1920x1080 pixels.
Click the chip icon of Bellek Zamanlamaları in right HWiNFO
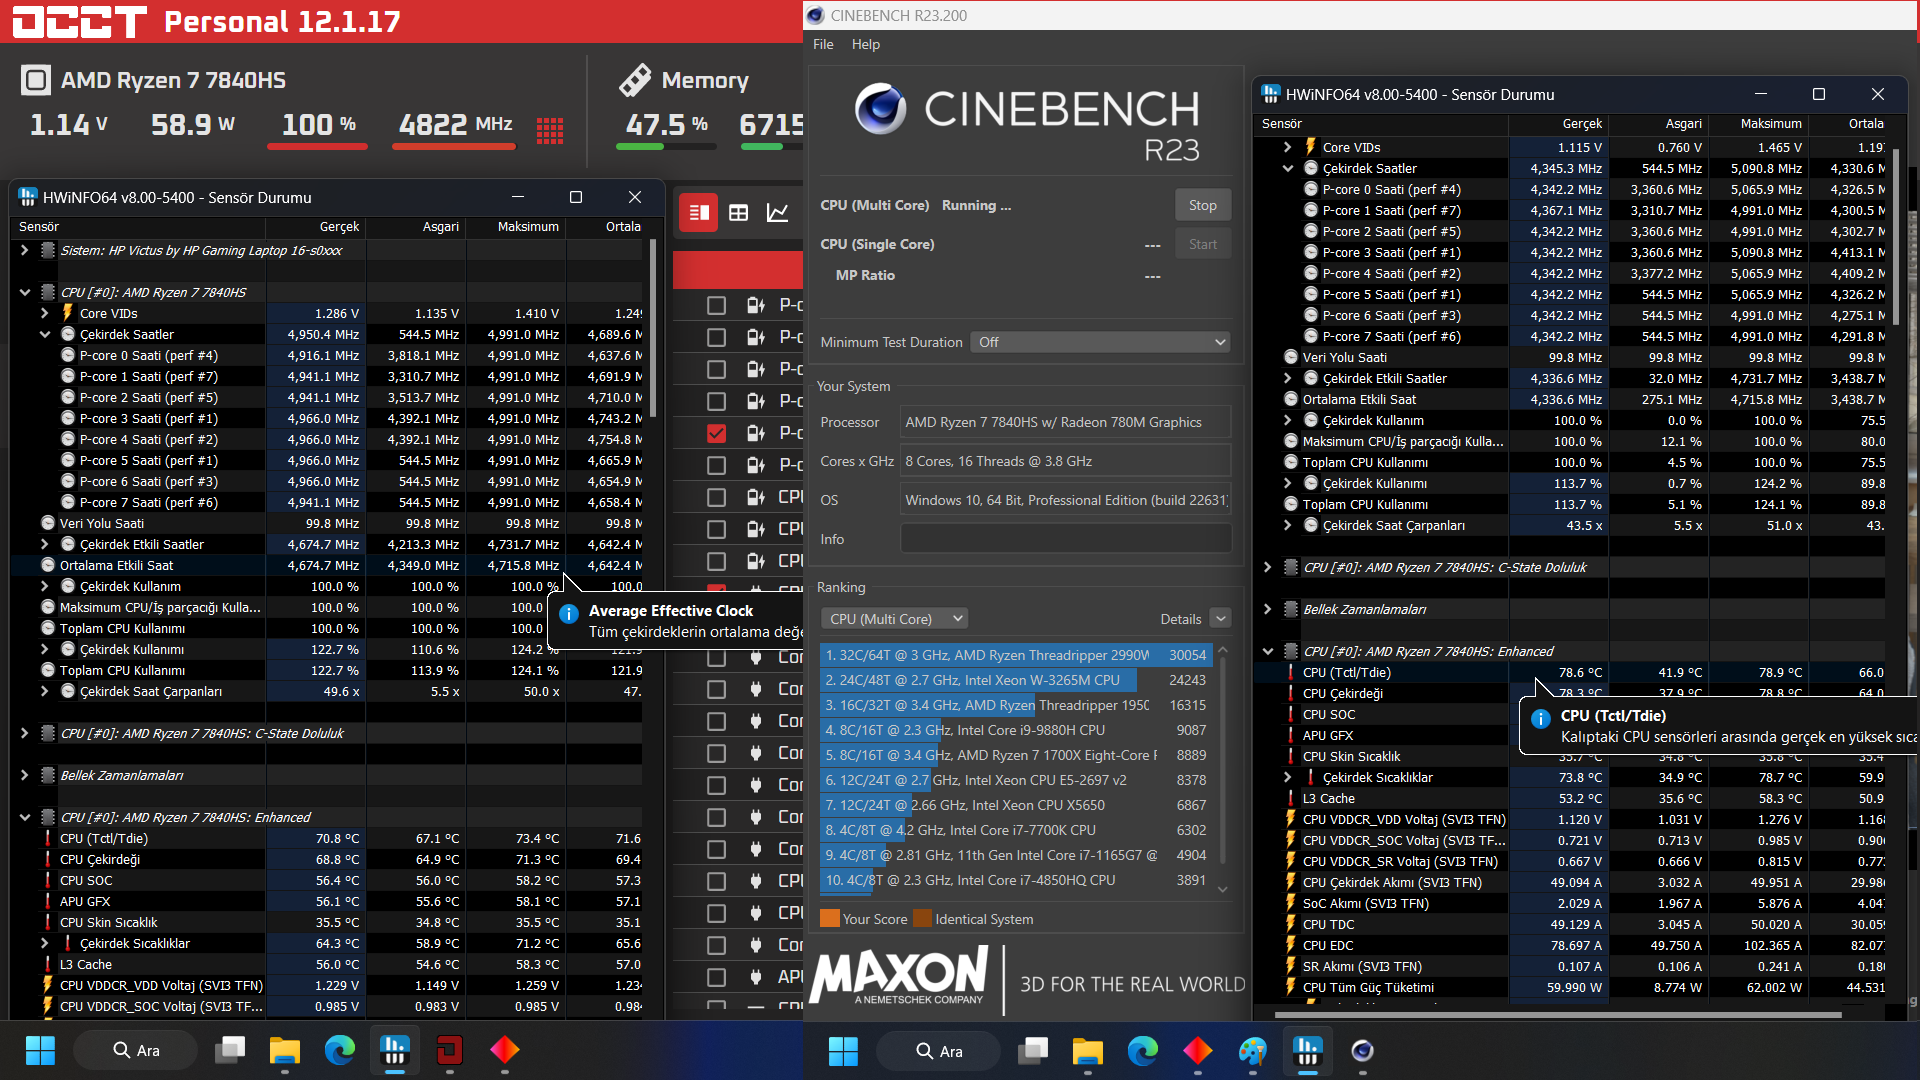1291,609
